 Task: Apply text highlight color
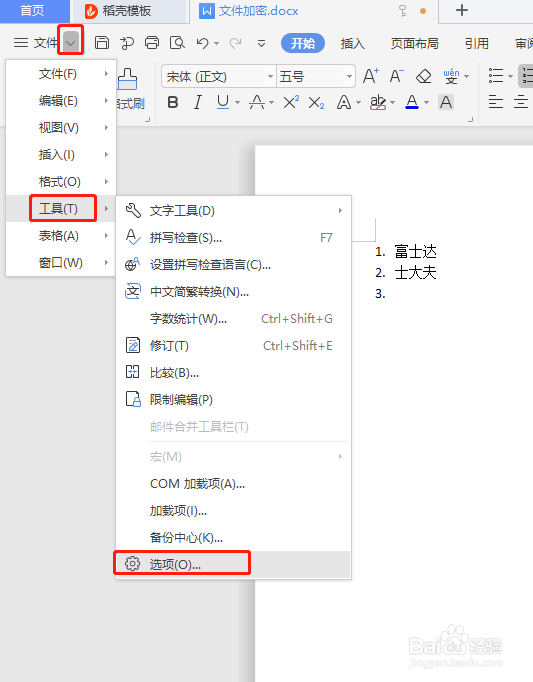tap(378, 103)
